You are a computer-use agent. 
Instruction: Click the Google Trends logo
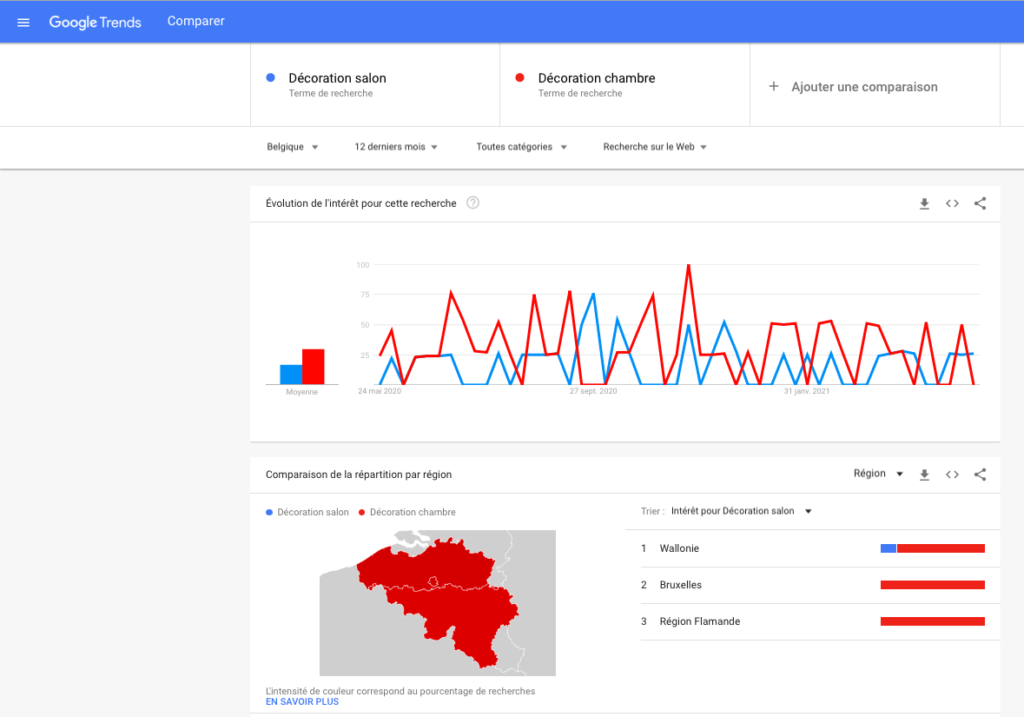(95, 21)
